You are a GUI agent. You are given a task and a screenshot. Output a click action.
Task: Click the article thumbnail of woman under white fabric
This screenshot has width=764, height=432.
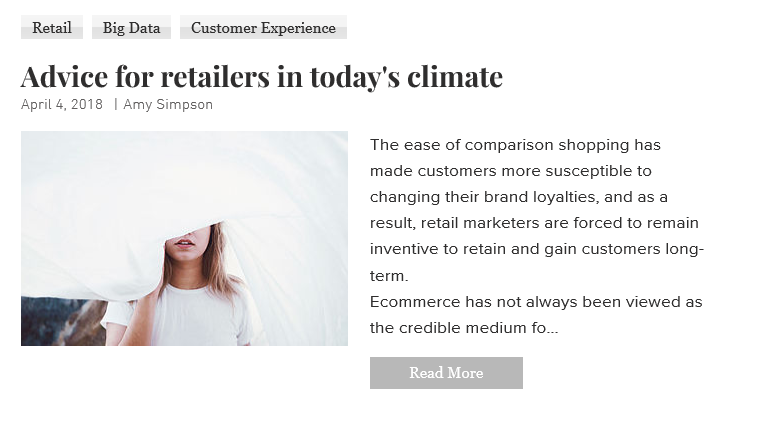click(184, 238)
